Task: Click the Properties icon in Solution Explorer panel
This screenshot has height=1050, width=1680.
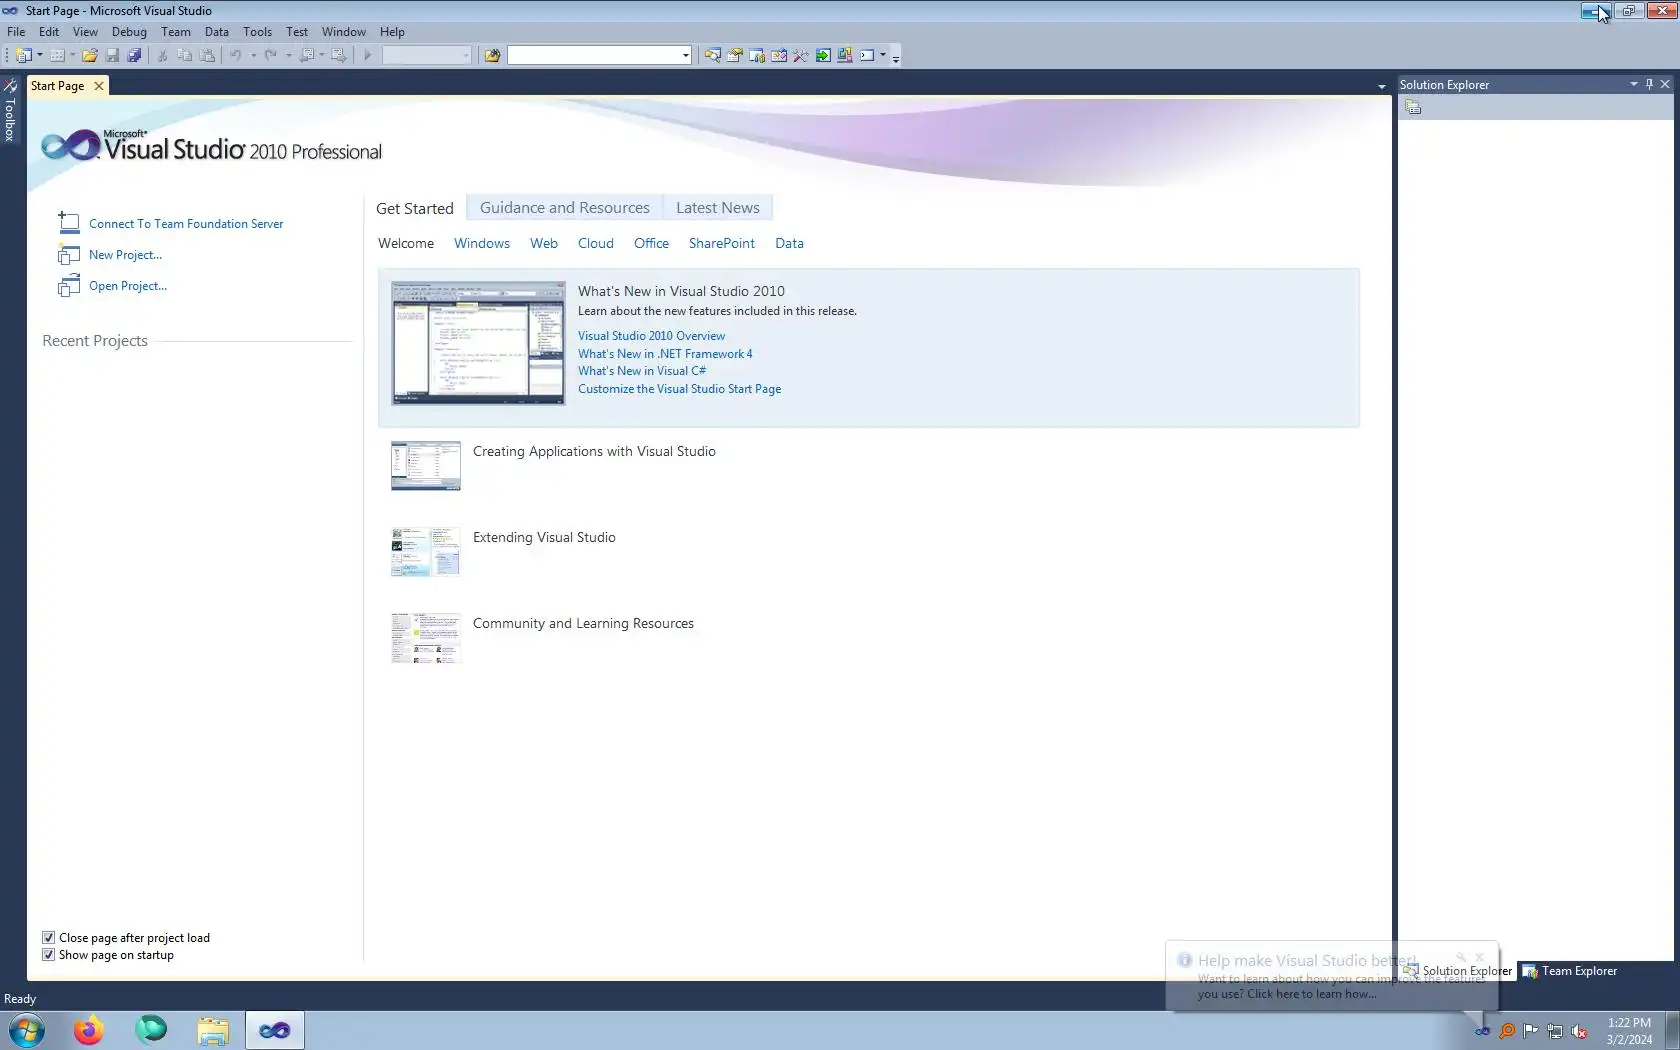Action: 1413,108
